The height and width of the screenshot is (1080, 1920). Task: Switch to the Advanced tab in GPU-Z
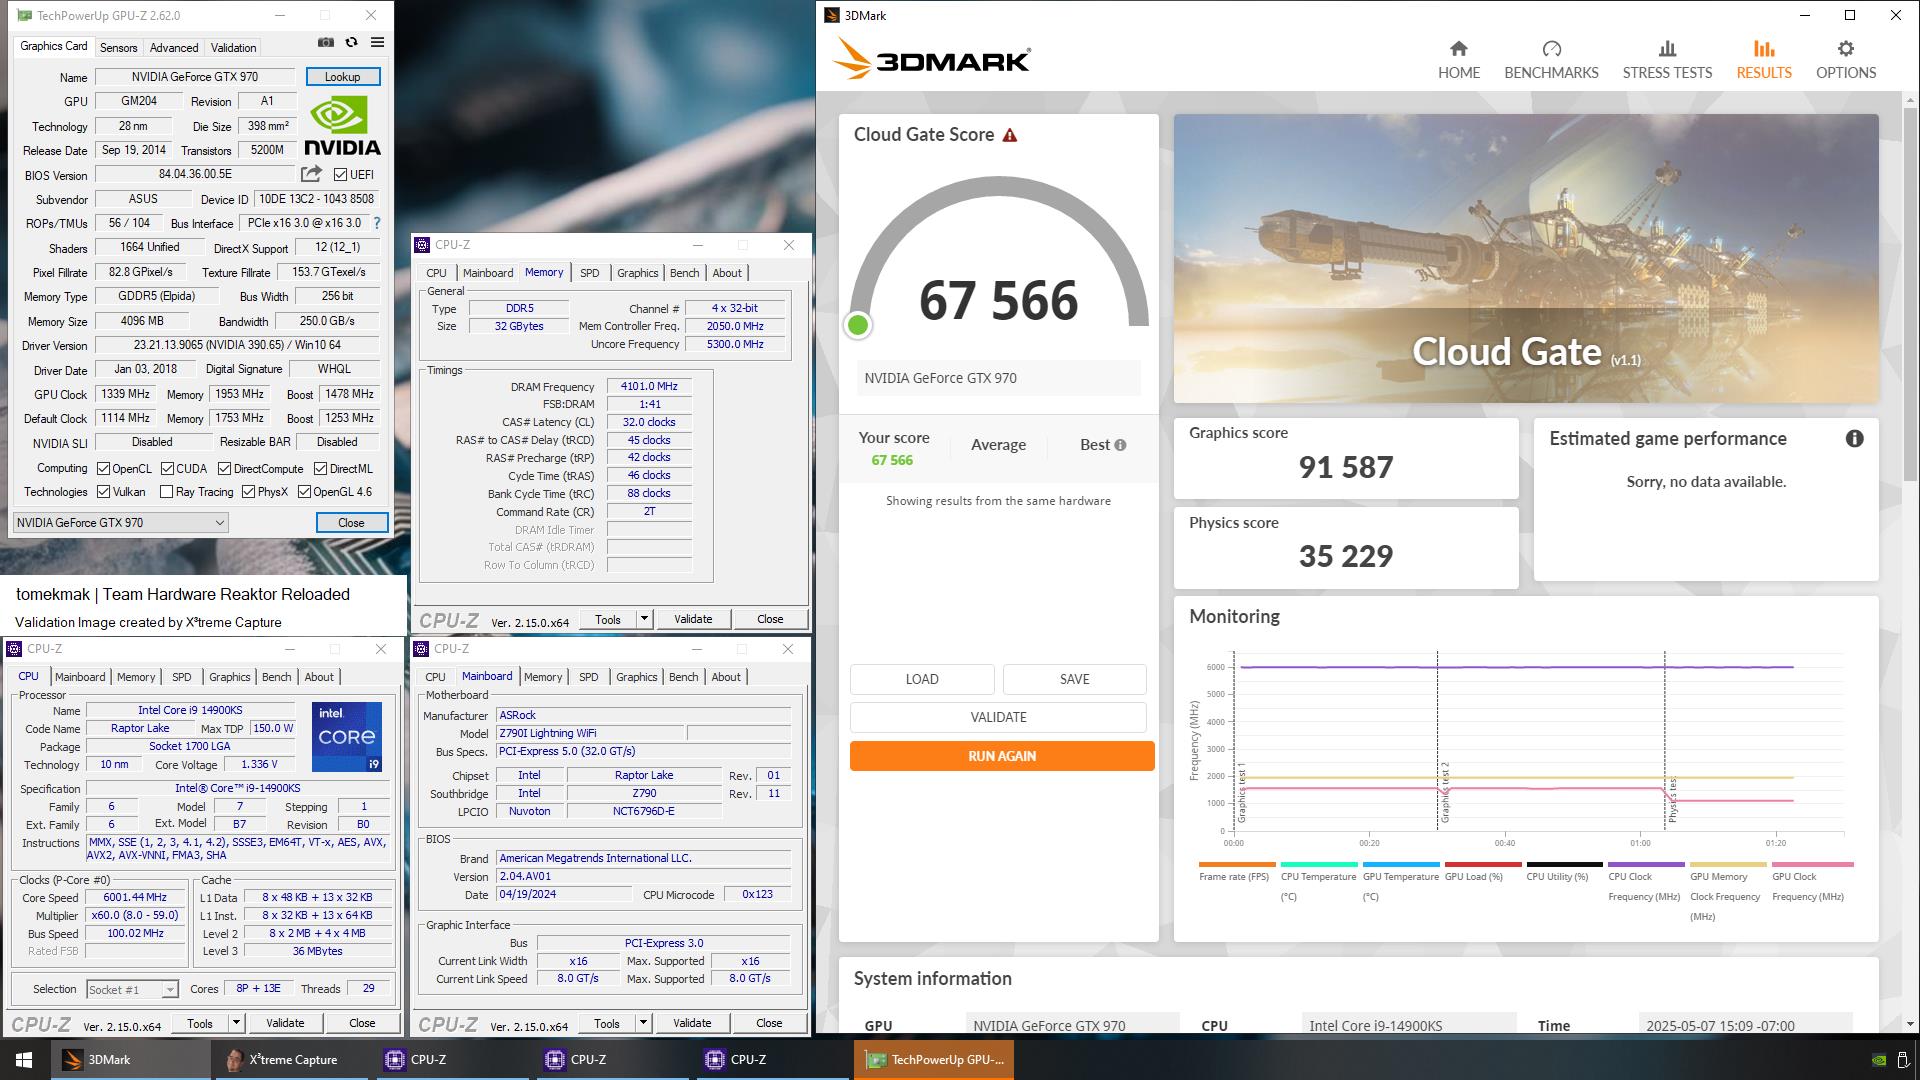click(174, 48)
